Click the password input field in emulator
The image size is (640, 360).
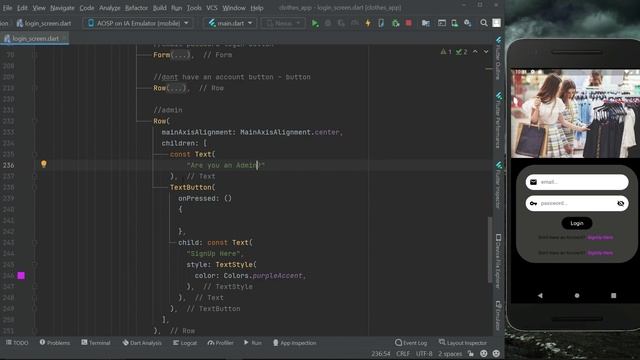click(x=577, y=203)
